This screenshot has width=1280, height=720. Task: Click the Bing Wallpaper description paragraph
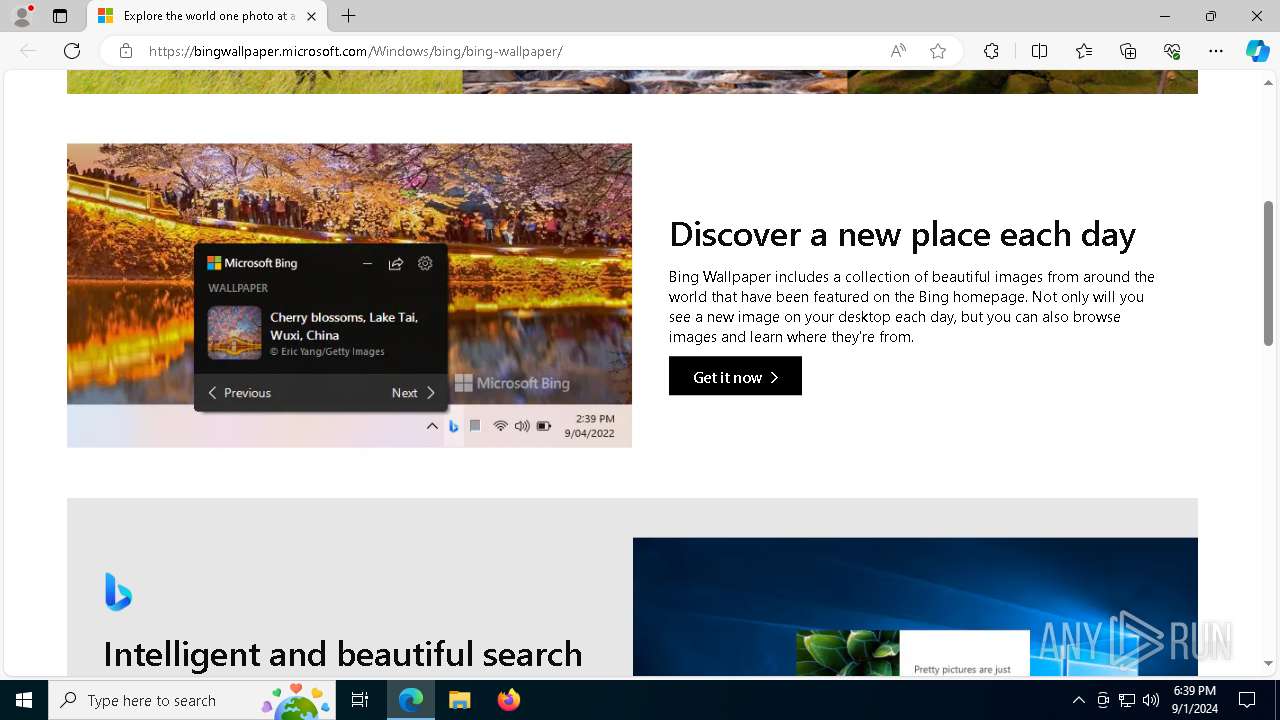pos(911,306)
